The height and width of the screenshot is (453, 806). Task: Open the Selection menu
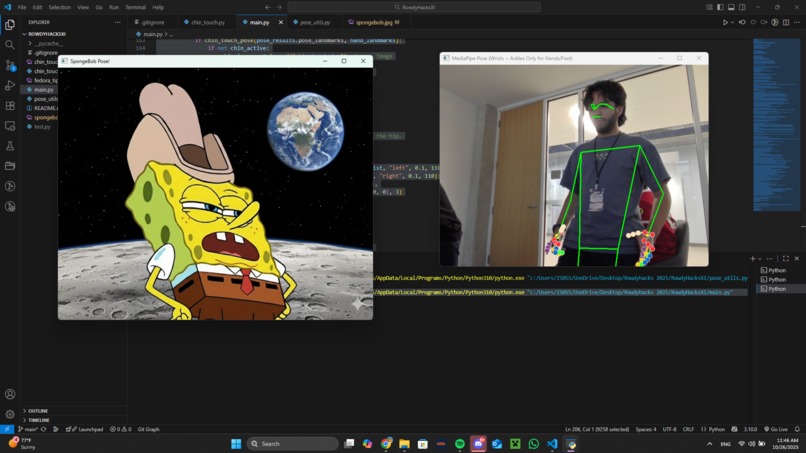60,7
